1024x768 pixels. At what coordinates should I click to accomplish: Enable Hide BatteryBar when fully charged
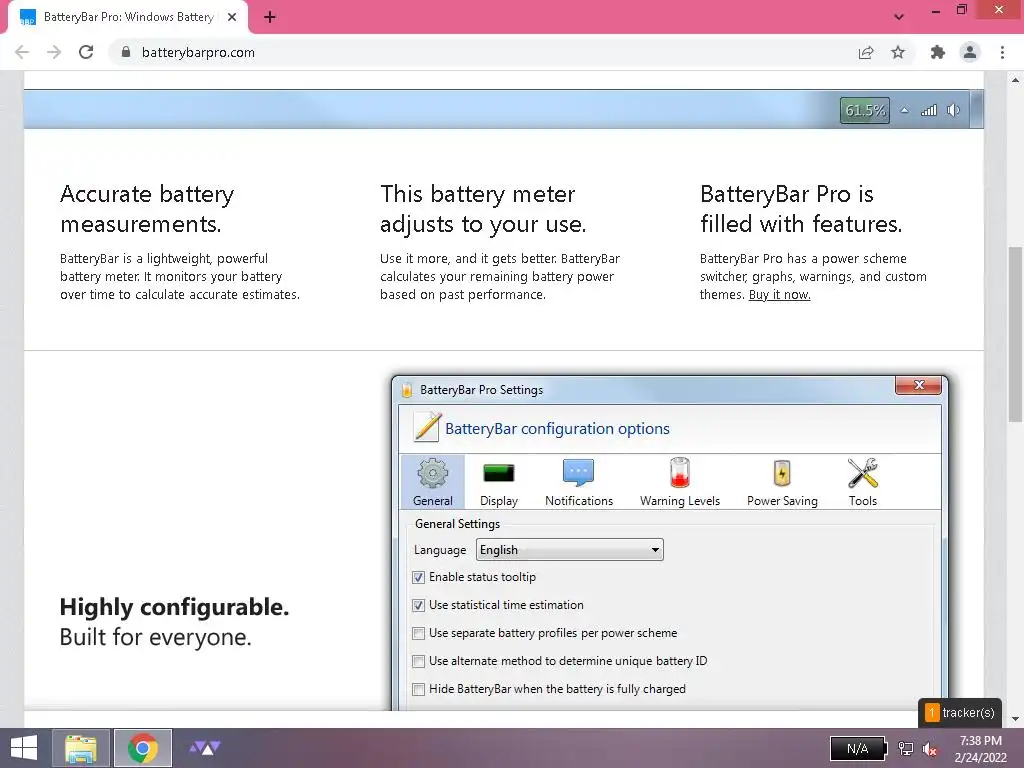tap(419, 690)
